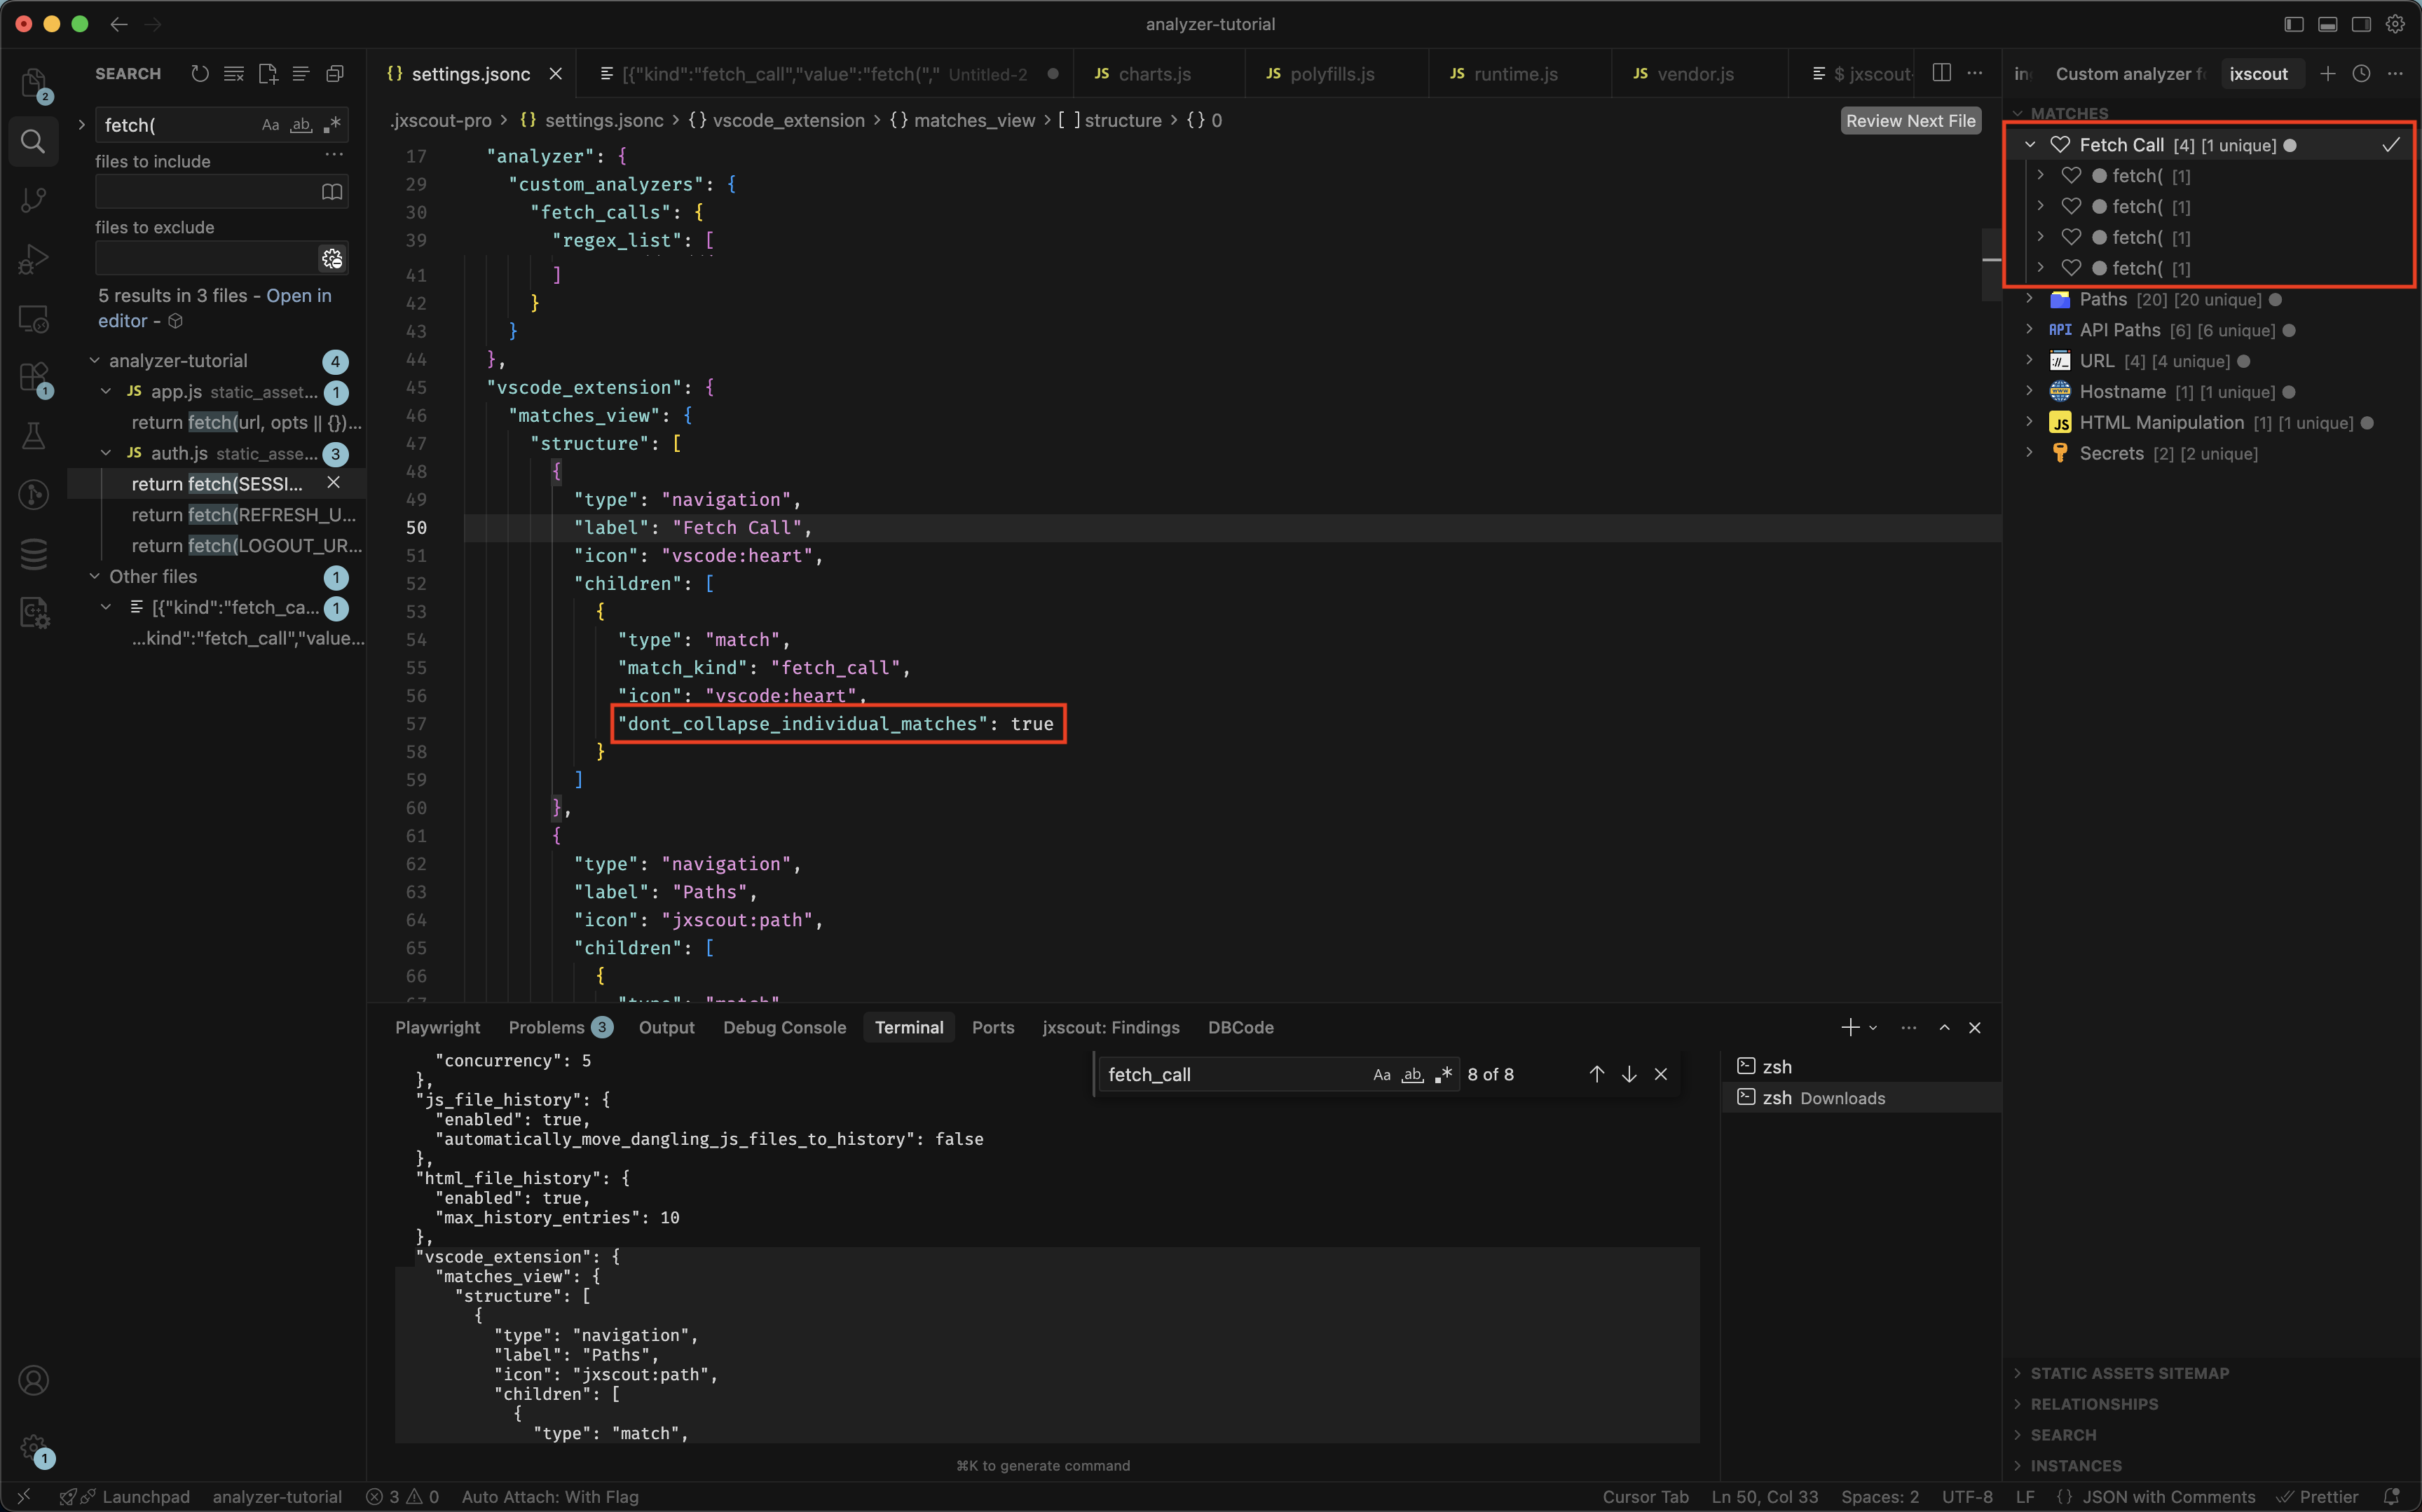This screenshot has width=2422, height=1512.
Task: Collapse all search results icon
Action: [335, 74]
